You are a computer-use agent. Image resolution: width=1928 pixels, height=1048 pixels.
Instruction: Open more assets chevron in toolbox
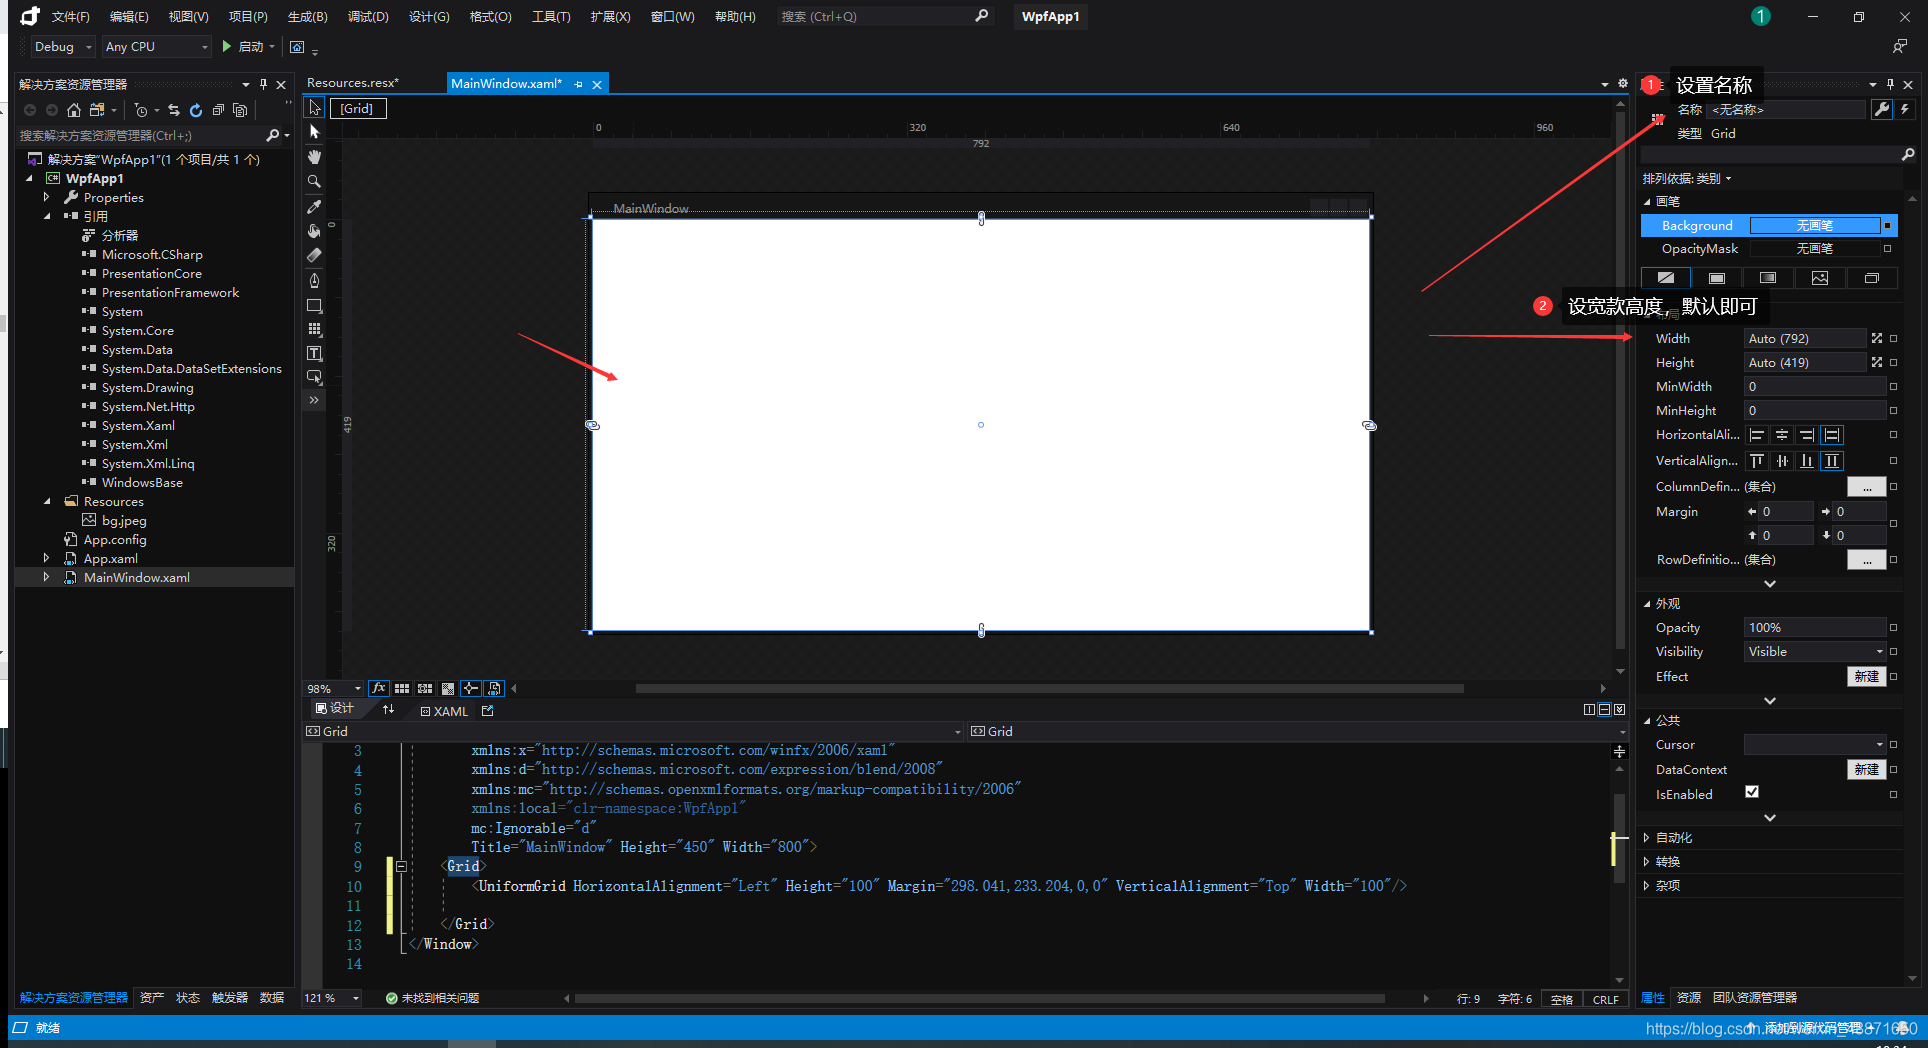315,400
